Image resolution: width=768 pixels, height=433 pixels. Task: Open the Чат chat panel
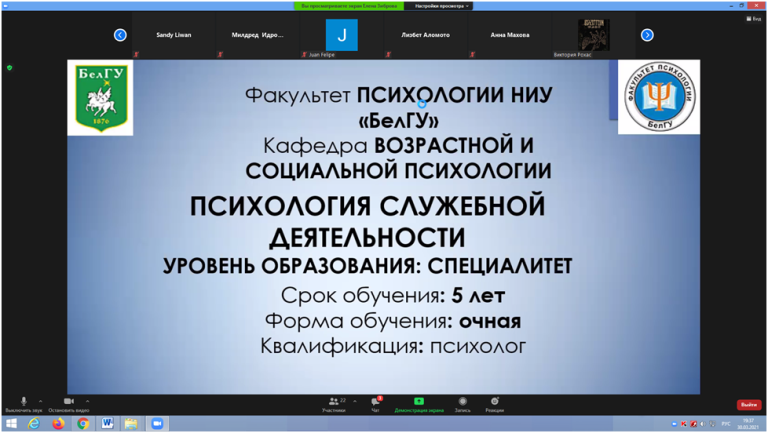pos(375,402)
